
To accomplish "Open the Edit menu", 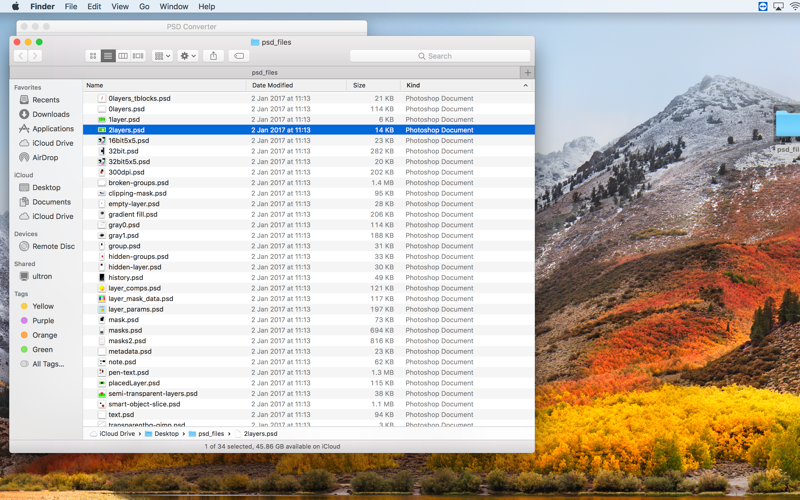I will pos(94,7).
